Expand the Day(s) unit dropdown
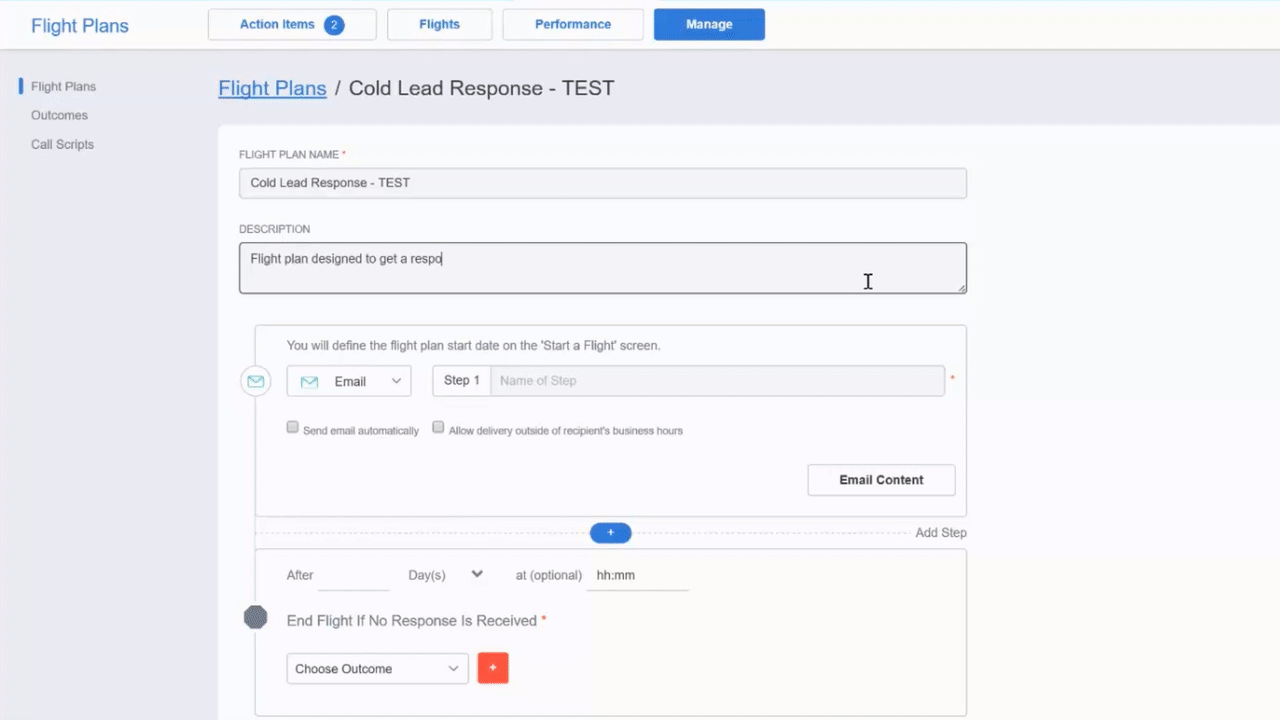Viewport: 1280px width, 720px height. point(446,575)
